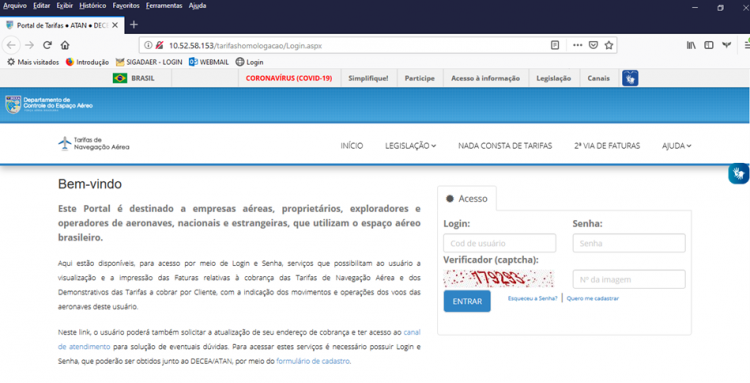This screenshot has width=750, height=383.
Task: Click the browser forward arrow
Action: click(29, 45)
